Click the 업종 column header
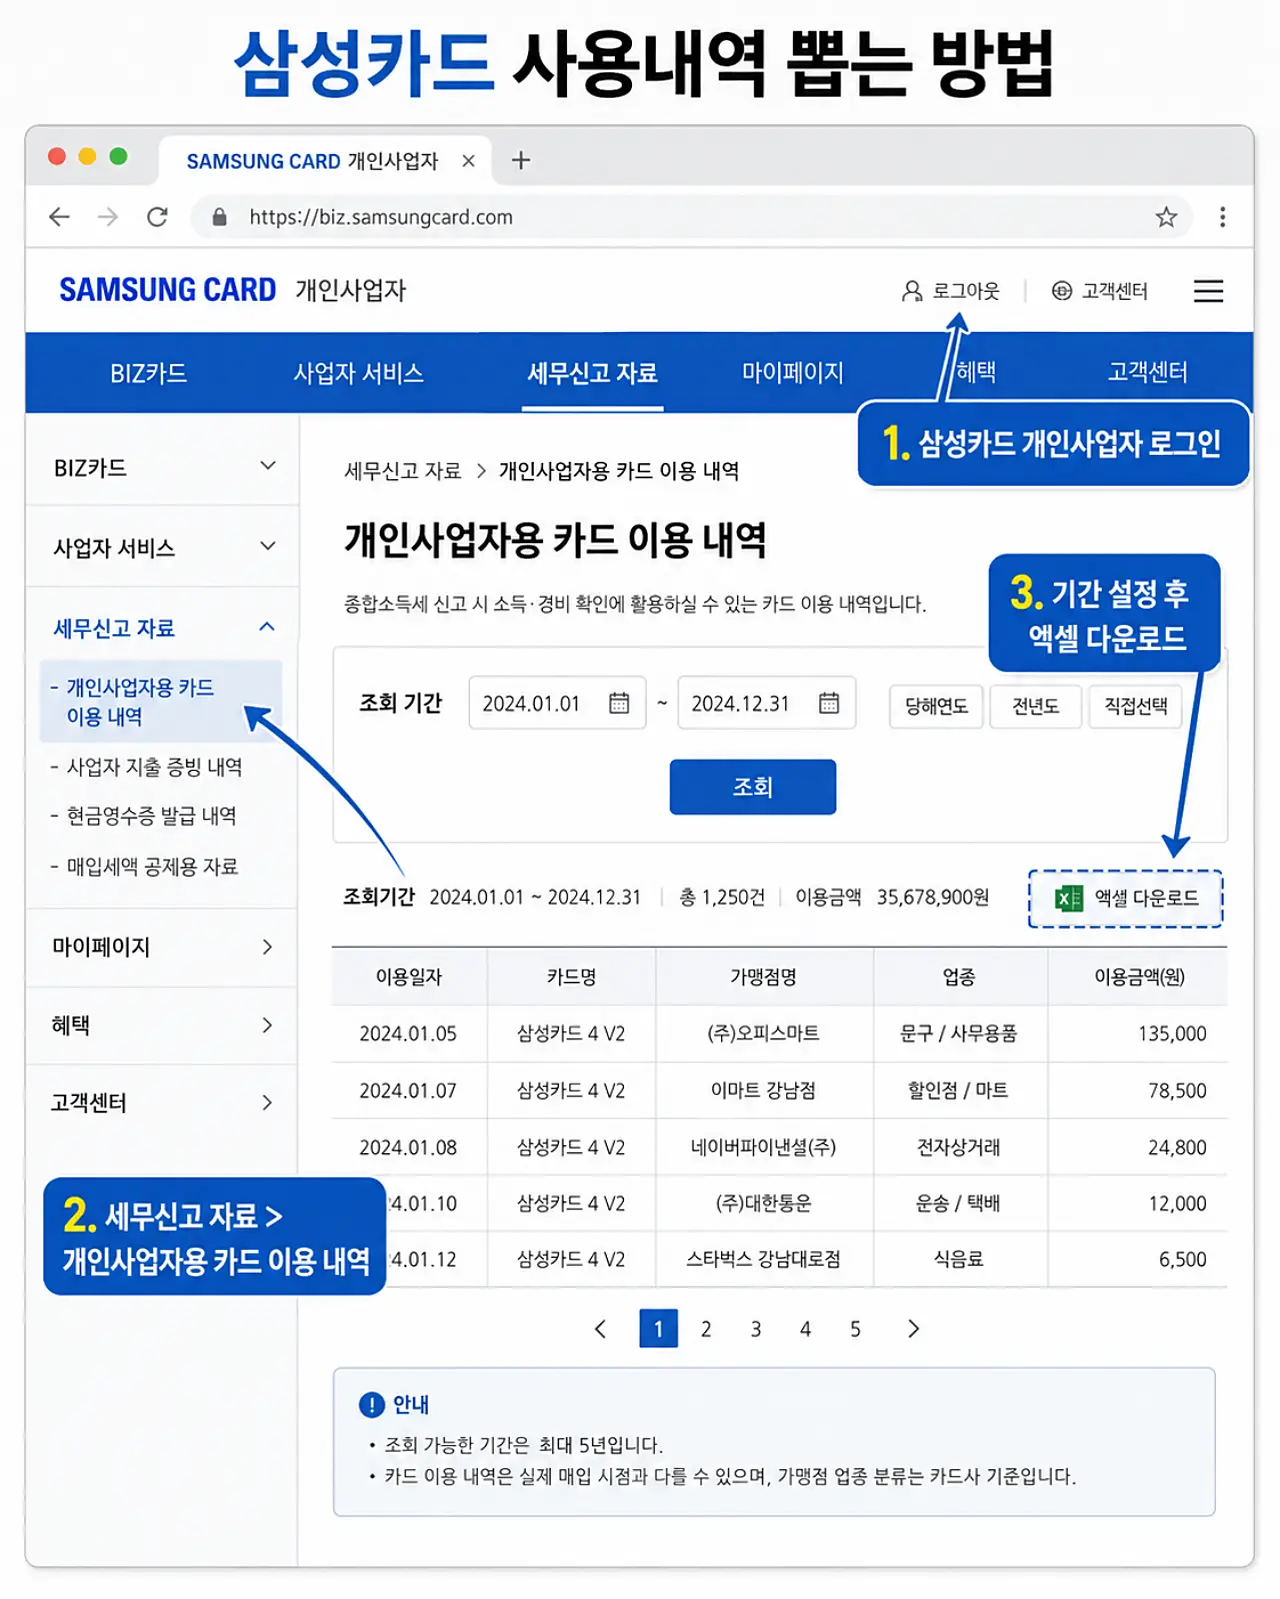 coord(959,977)
